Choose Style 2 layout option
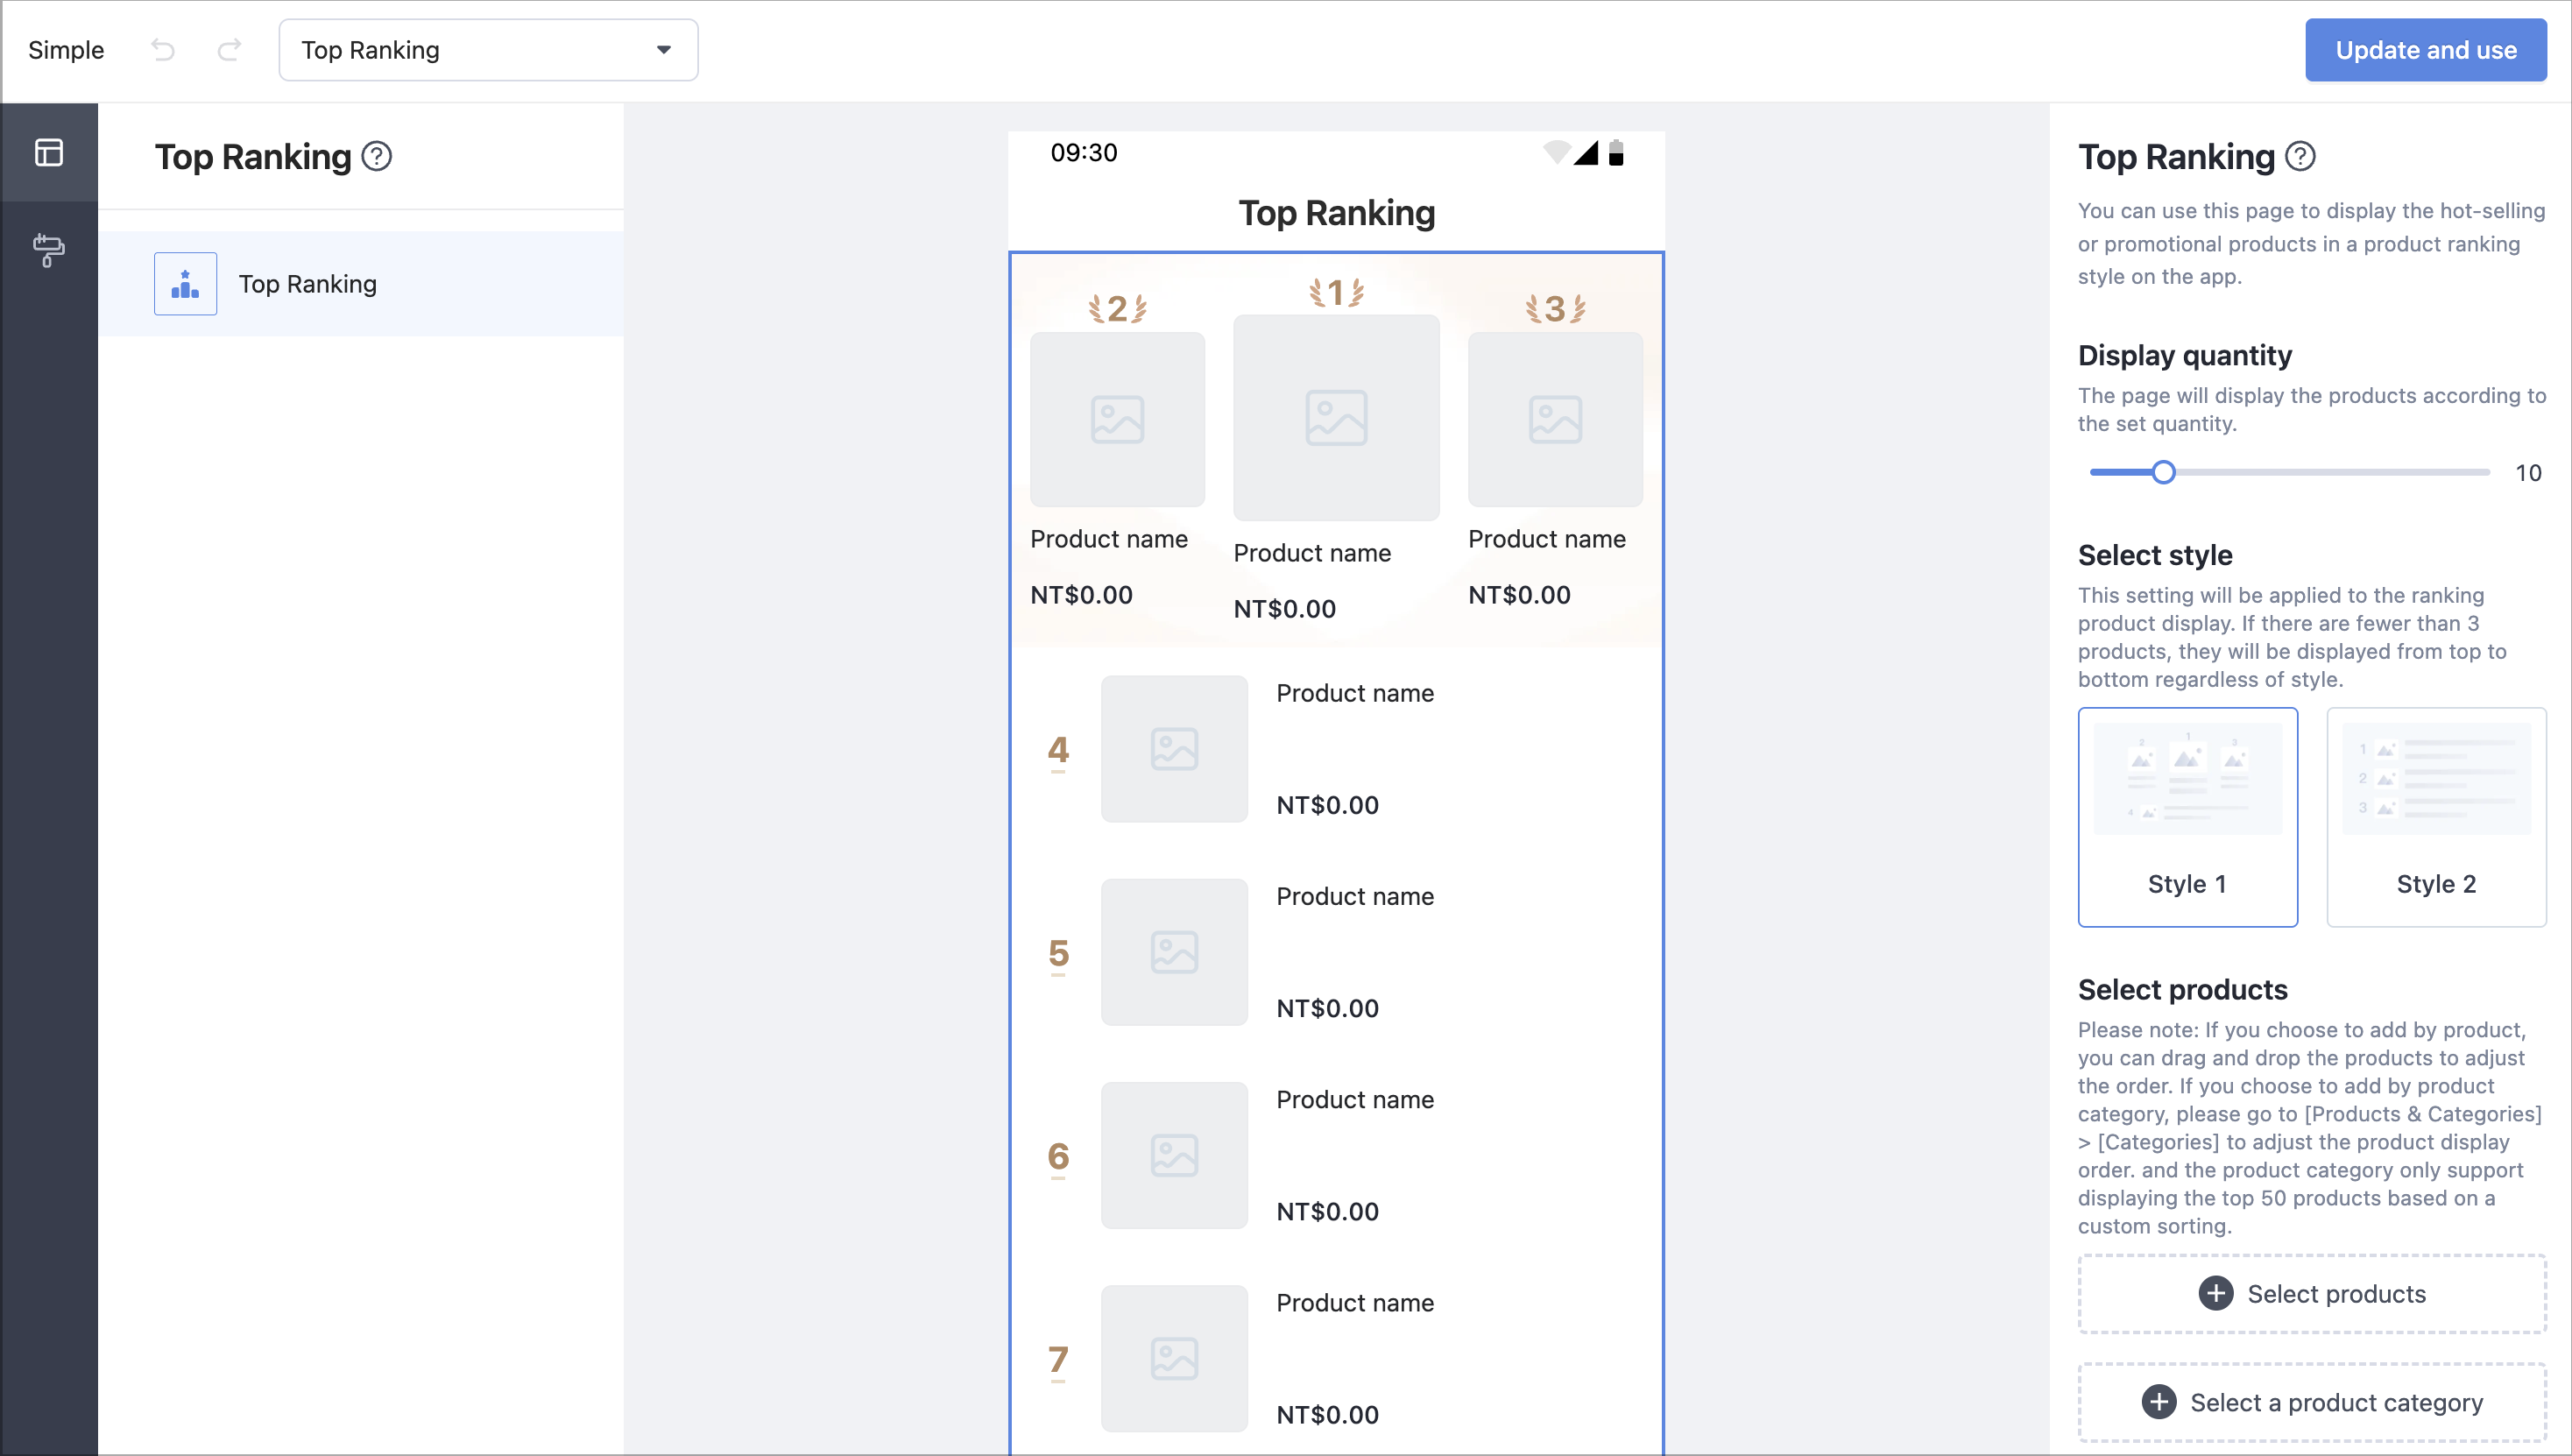 (x=2436, y=817)
